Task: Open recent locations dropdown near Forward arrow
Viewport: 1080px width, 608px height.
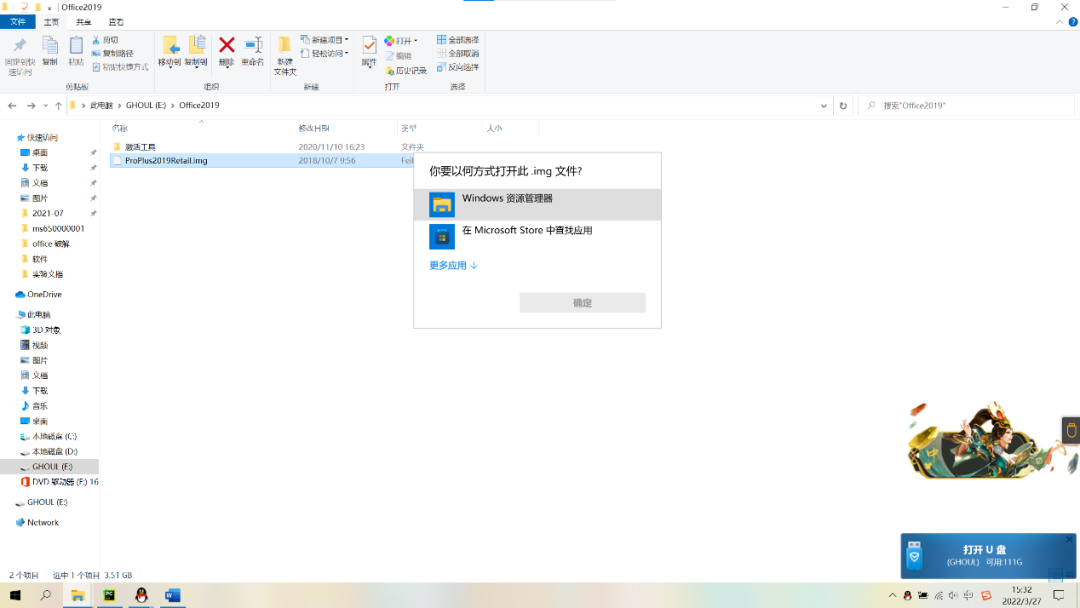Action: coord(45,105)
